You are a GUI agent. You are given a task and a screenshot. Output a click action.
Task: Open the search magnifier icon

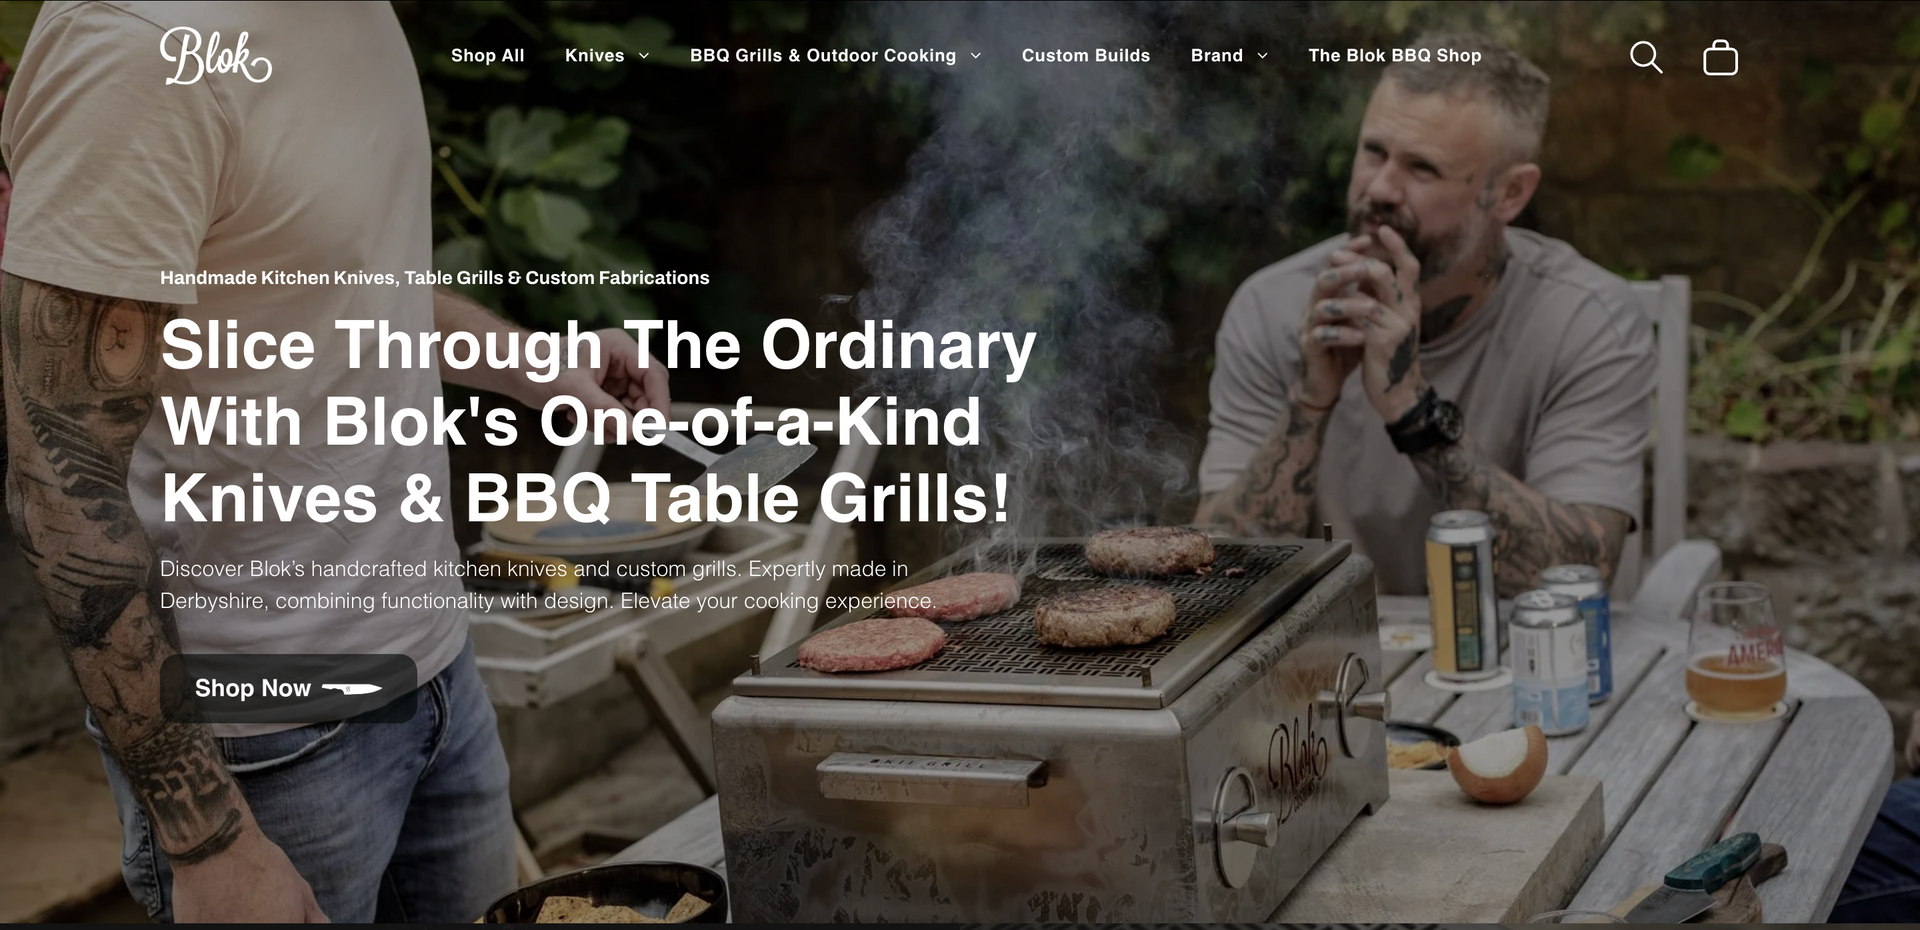[x=1646, y=57]
